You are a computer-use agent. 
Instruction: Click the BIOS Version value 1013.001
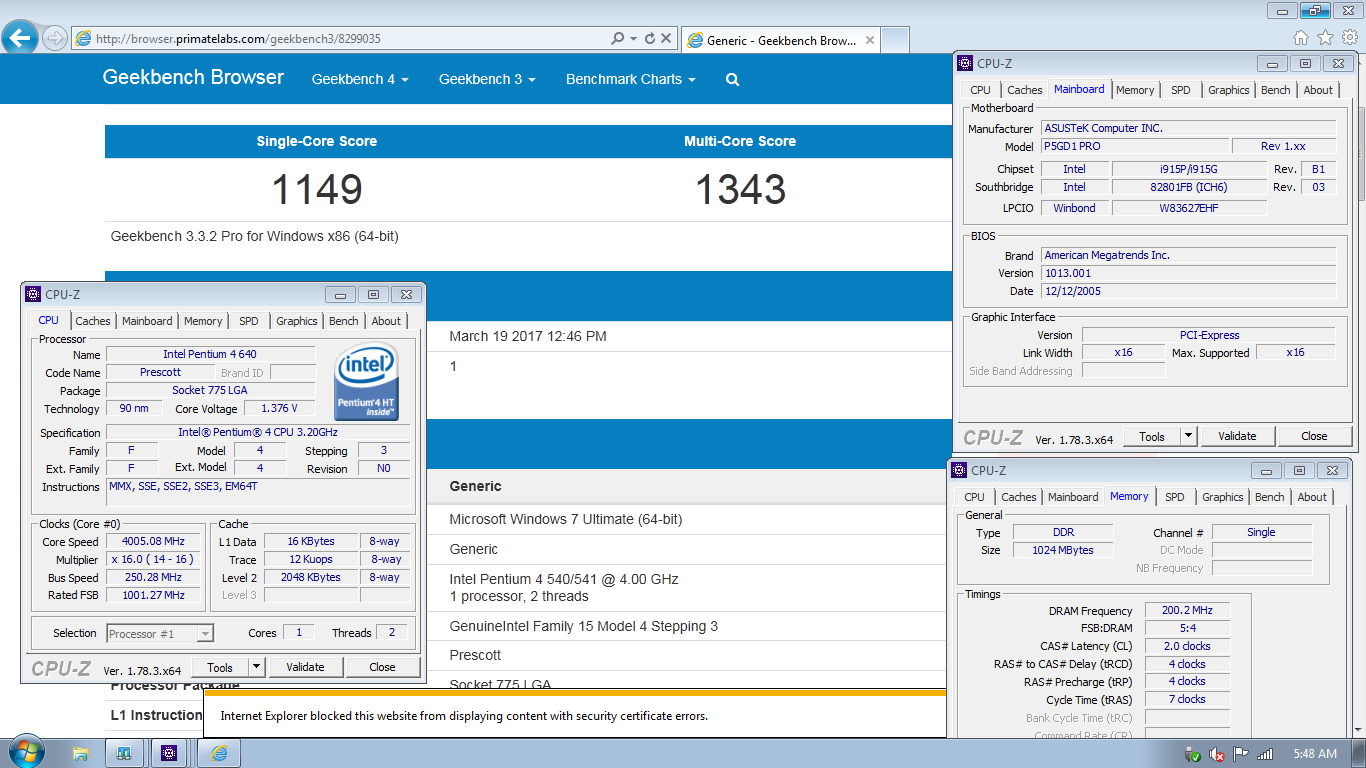(x=1188, y=273)
